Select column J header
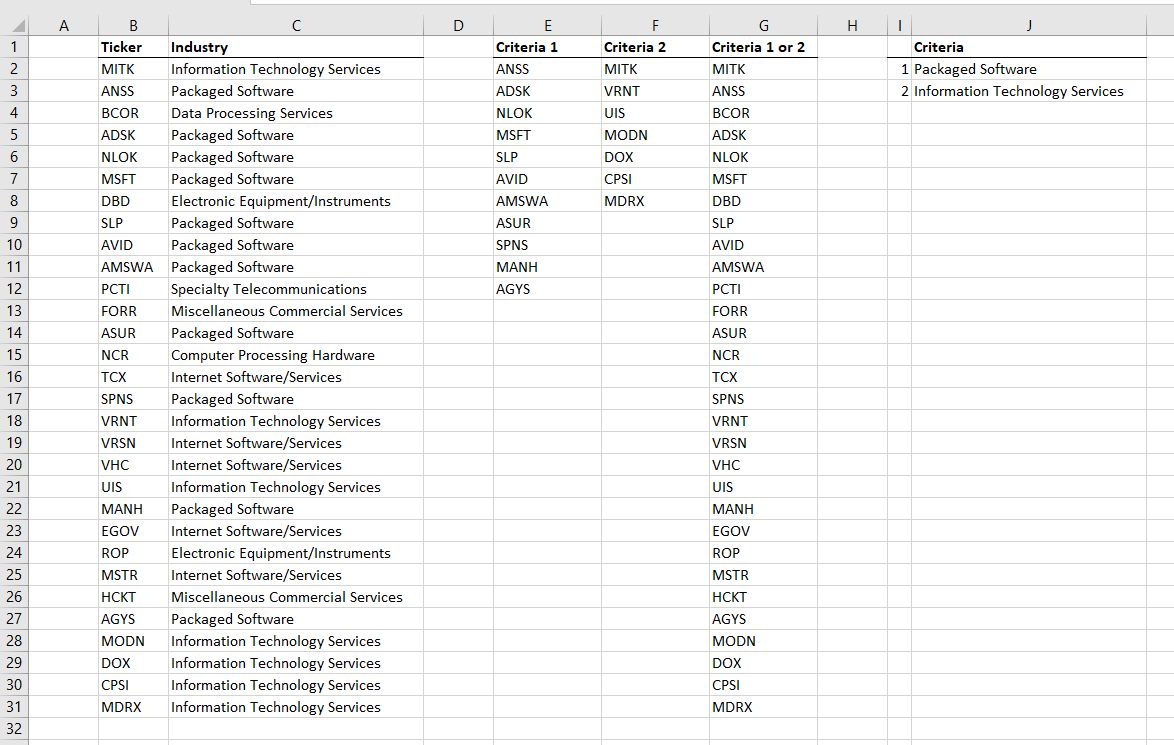1174x745 pixels. pos(1029,25)
